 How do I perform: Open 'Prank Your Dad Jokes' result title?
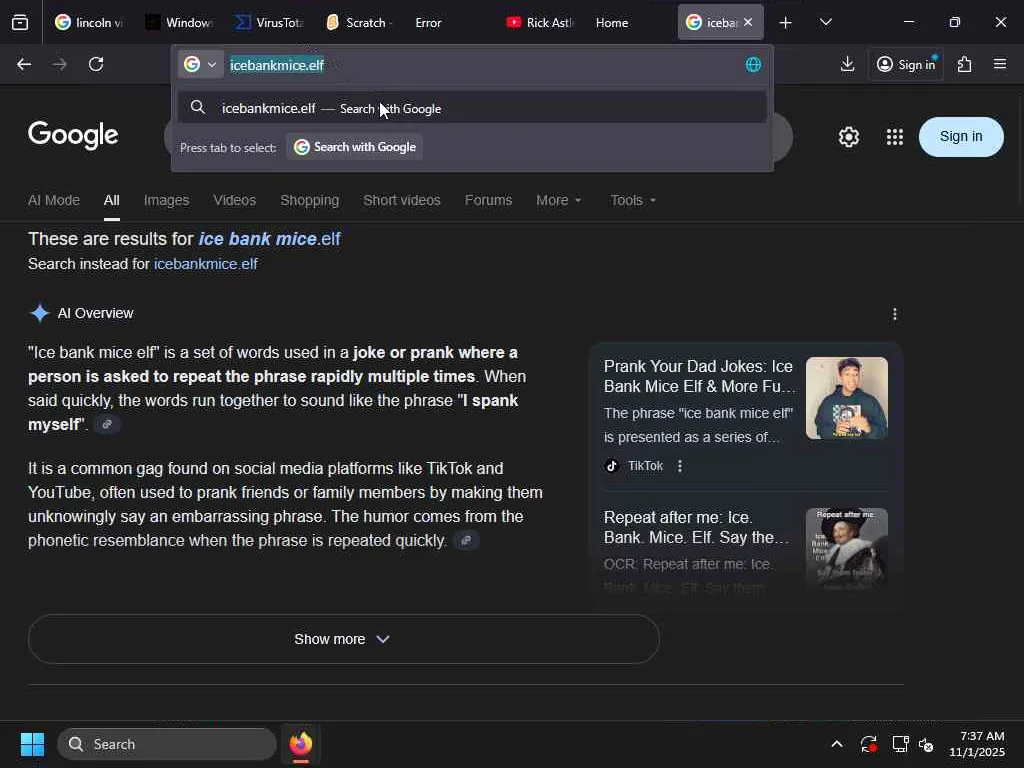[699, 376]
